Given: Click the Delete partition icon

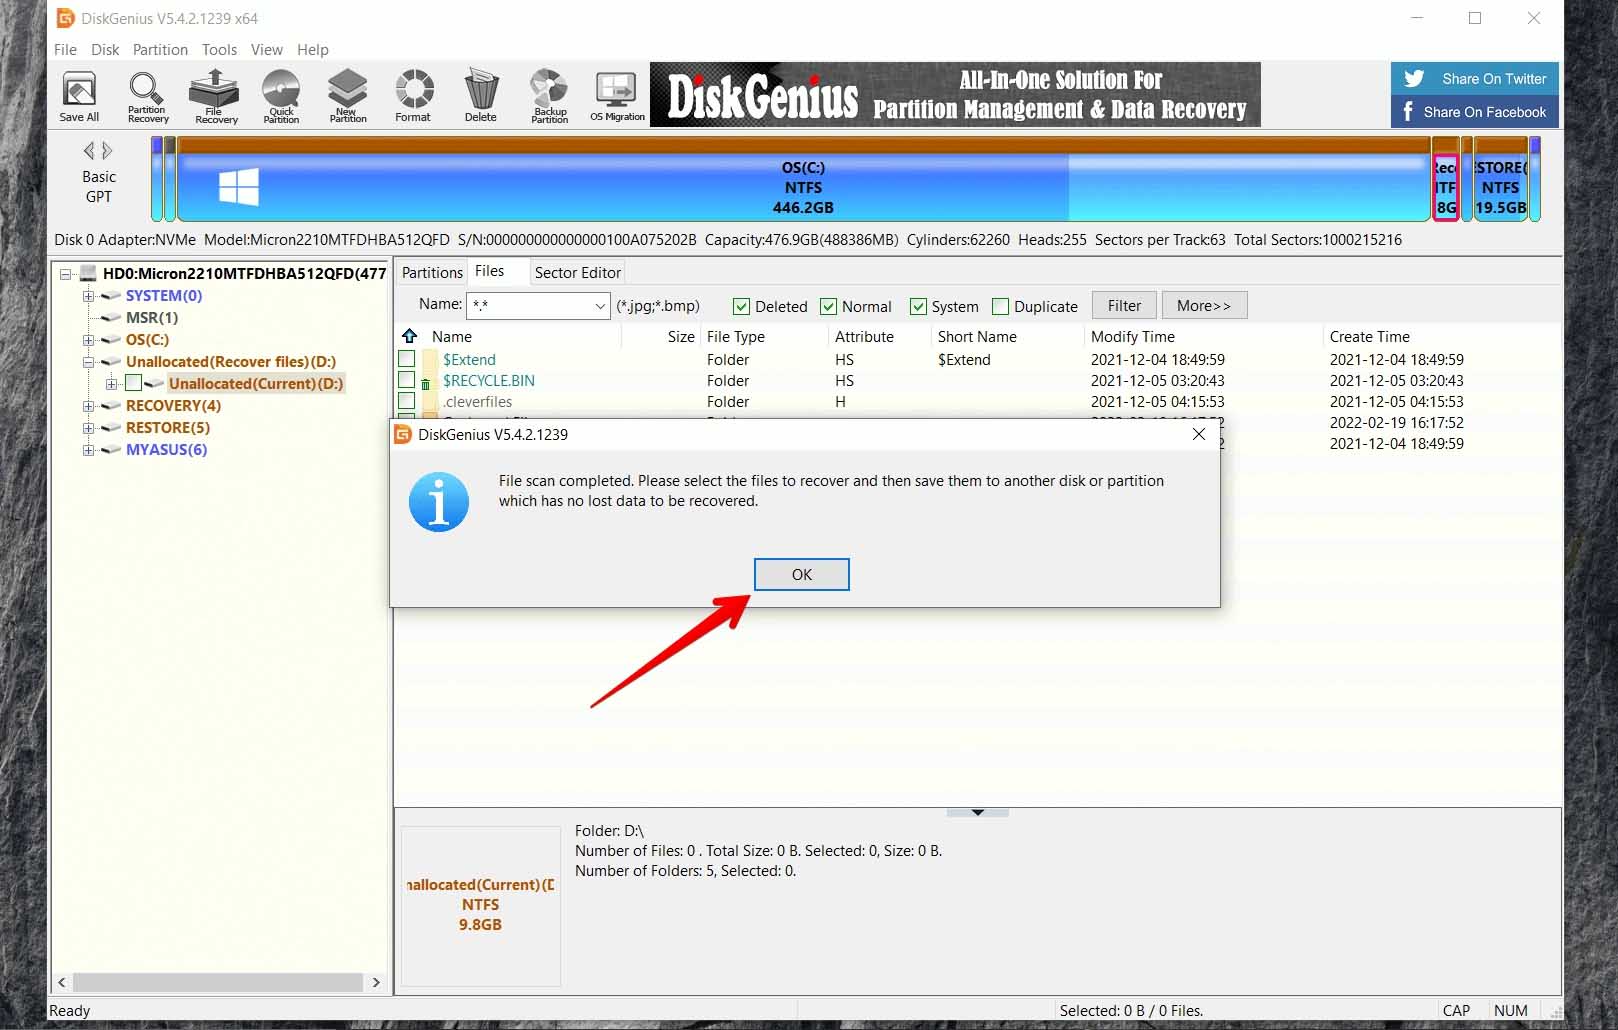Looking at the screenshot, I should [481, 96].
